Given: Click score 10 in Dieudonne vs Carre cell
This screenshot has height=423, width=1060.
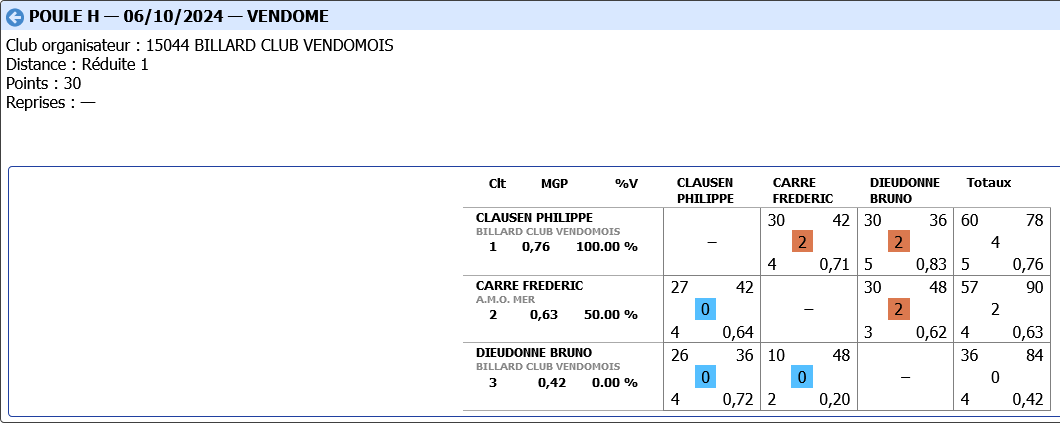Looking at the screenshot, I should pos(776,355).
